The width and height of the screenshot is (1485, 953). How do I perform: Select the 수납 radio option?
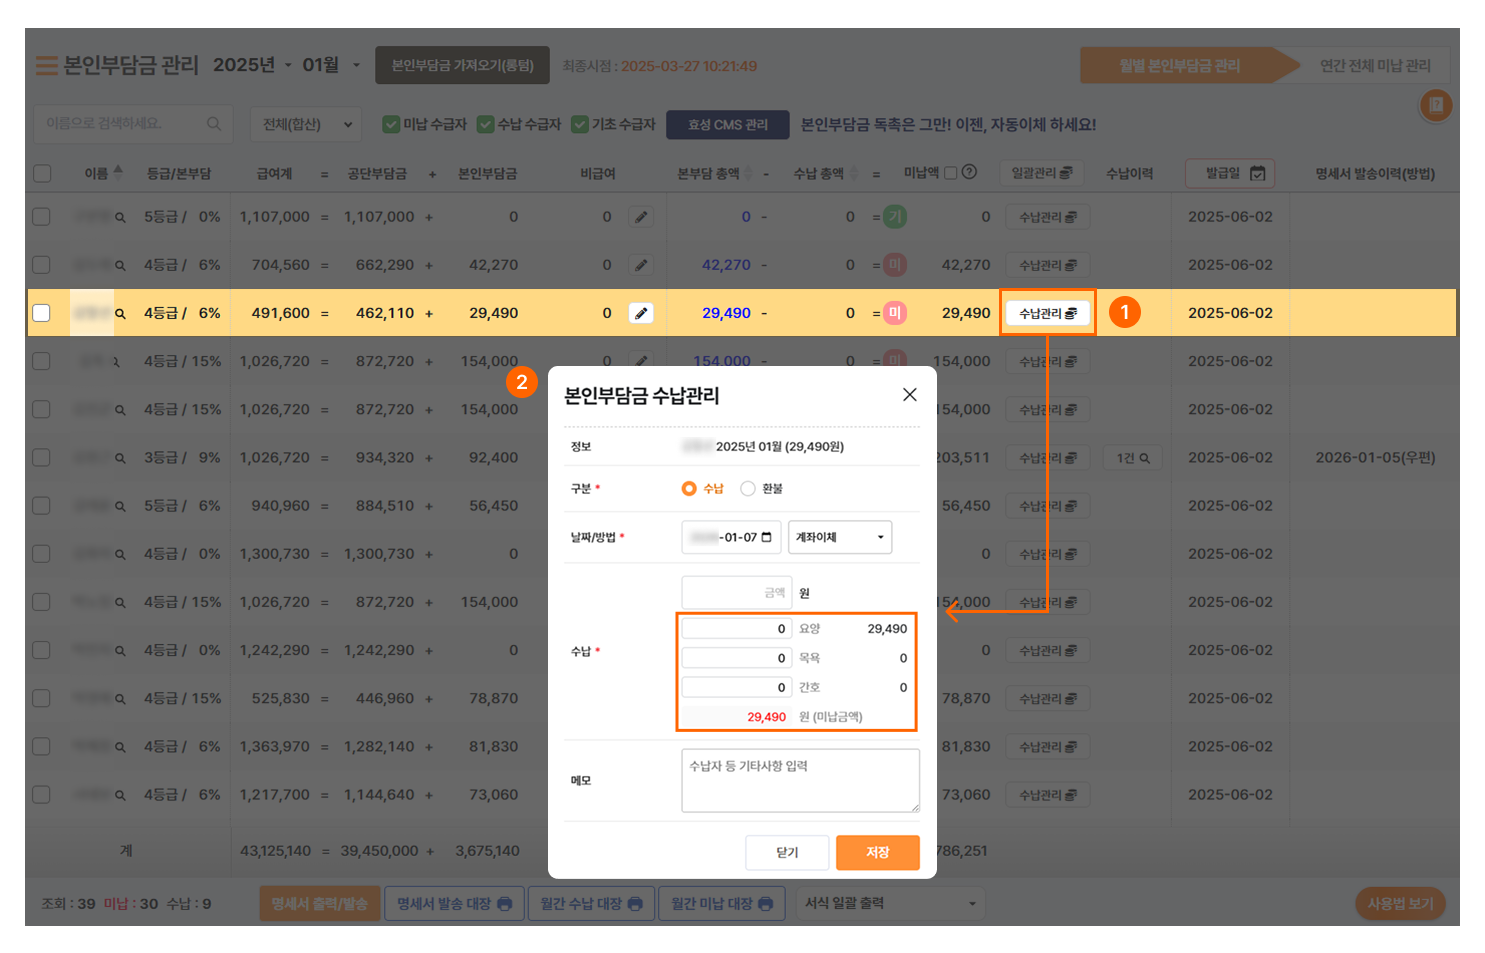[689, 489]
